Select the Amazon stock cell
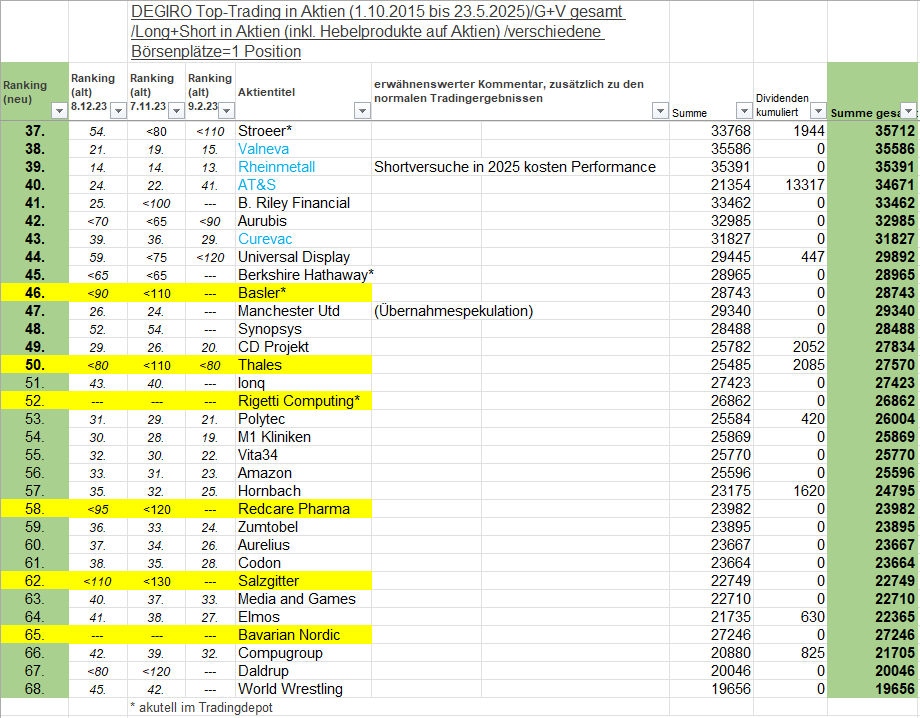This screenshot has width=920, height=718. point(303,473)
